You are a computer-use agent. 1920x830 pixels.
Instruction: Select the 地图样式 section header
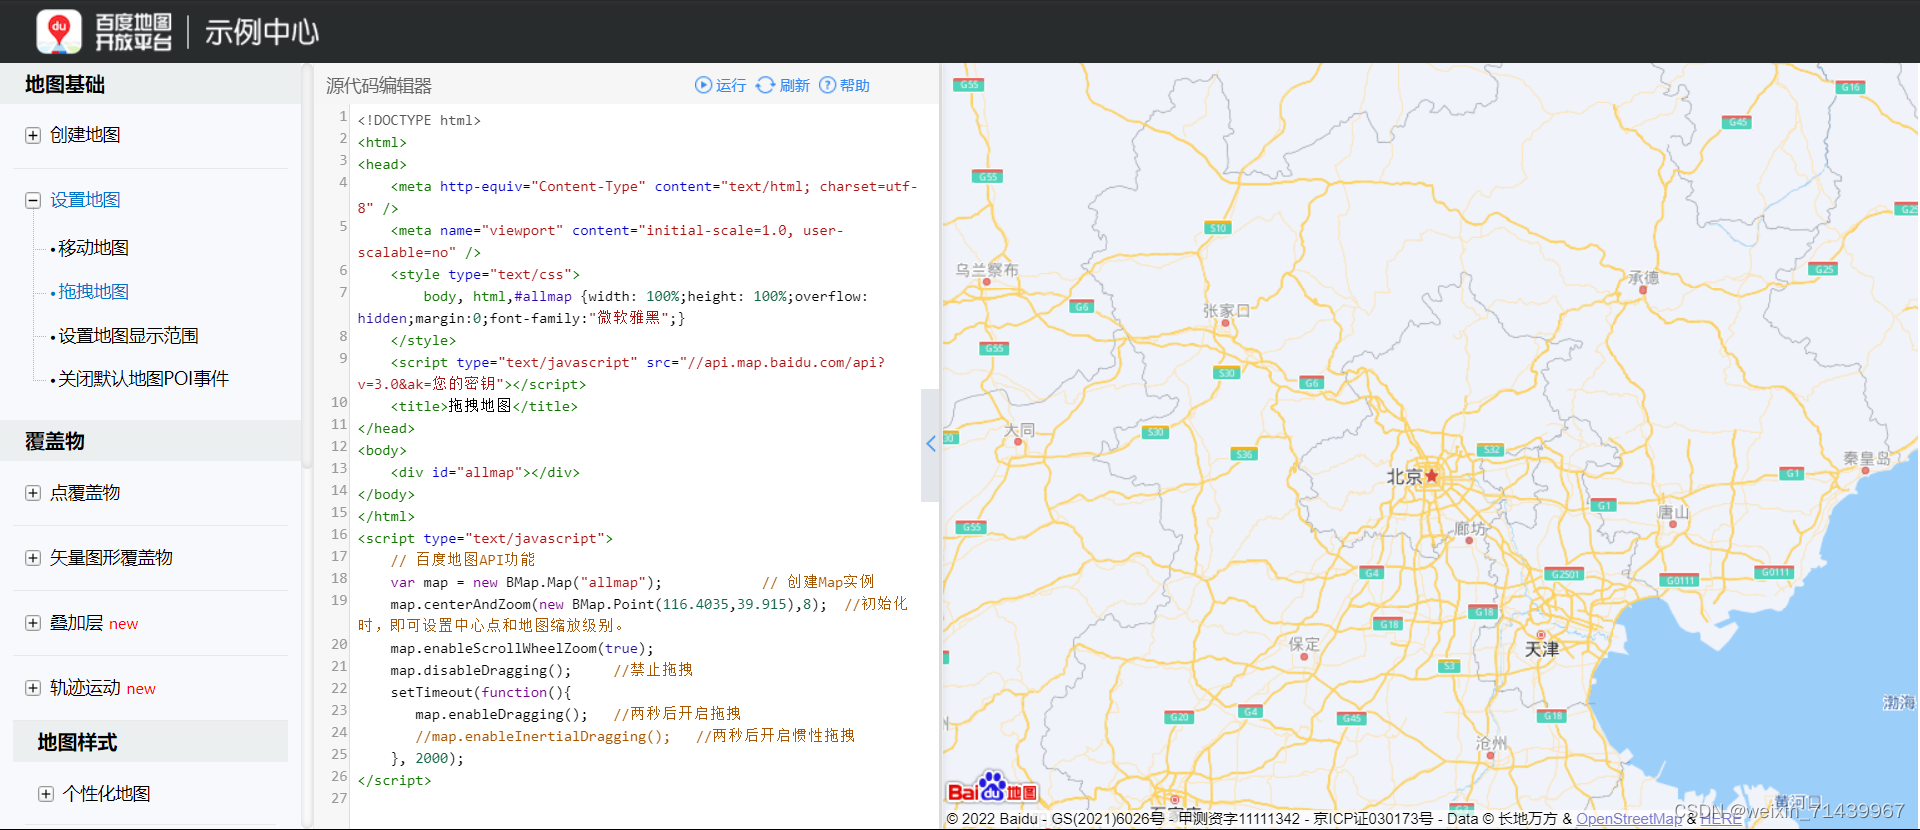point(150,742)
